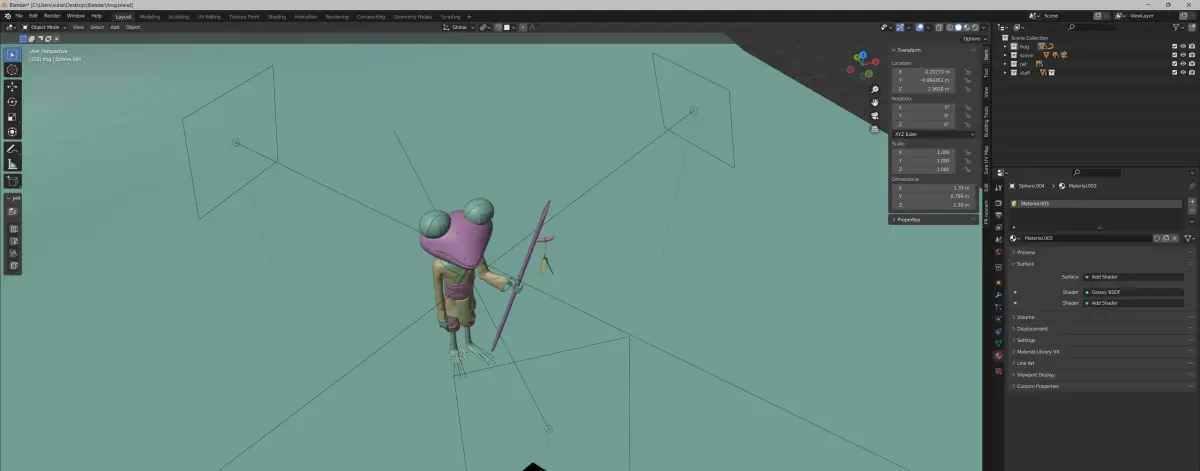
Task: Toggle exclude checkbox for staff collection
Action: click(1175, 72)
